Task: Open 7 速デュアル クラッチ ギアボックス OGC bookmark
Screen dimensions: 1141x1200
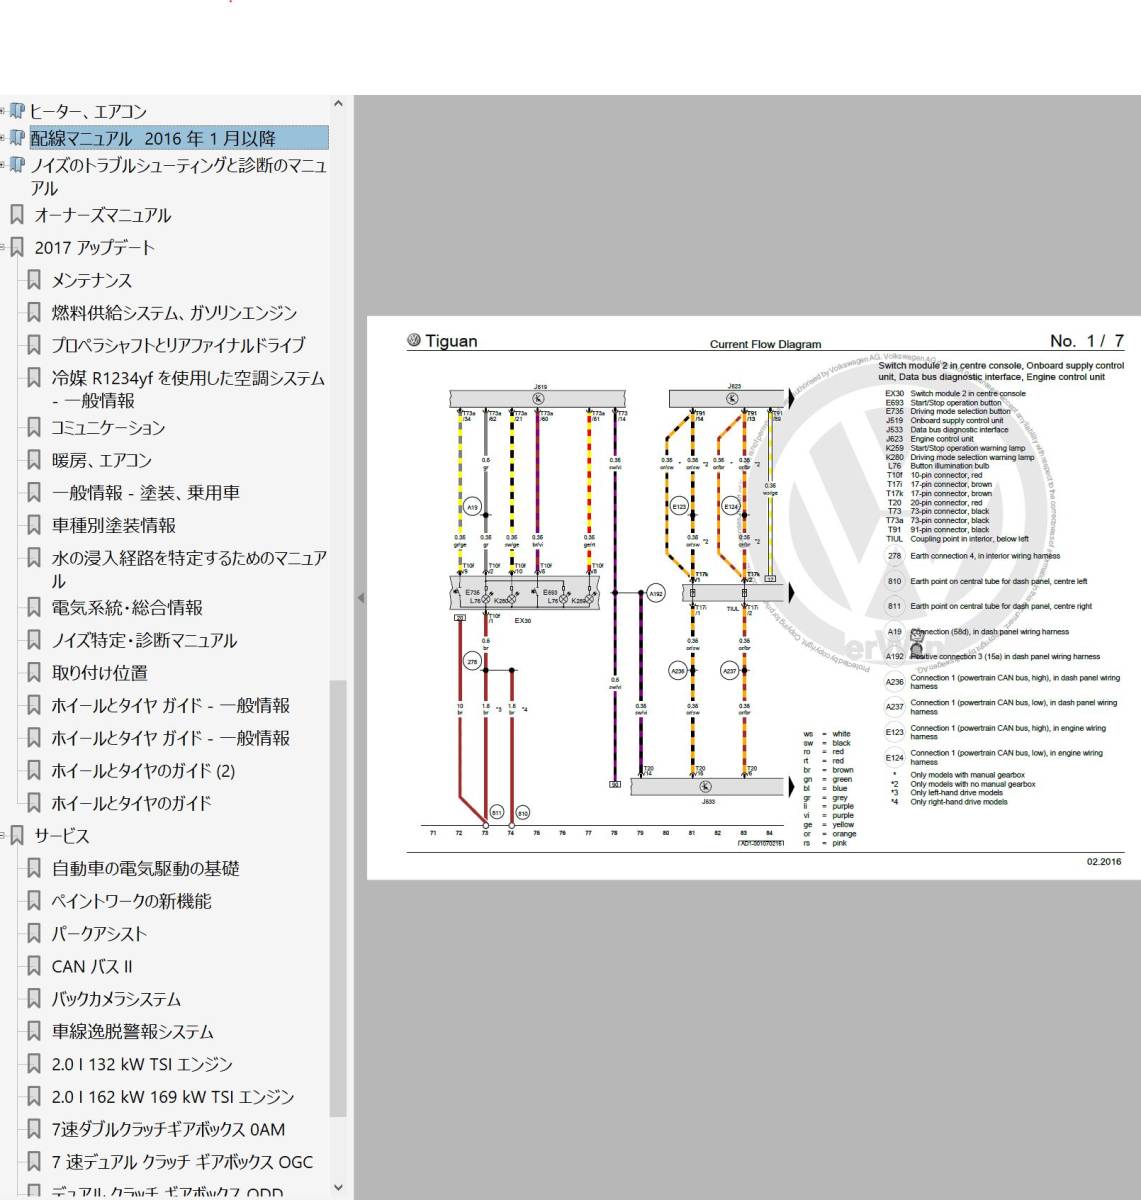Action: click(182, 1162)
